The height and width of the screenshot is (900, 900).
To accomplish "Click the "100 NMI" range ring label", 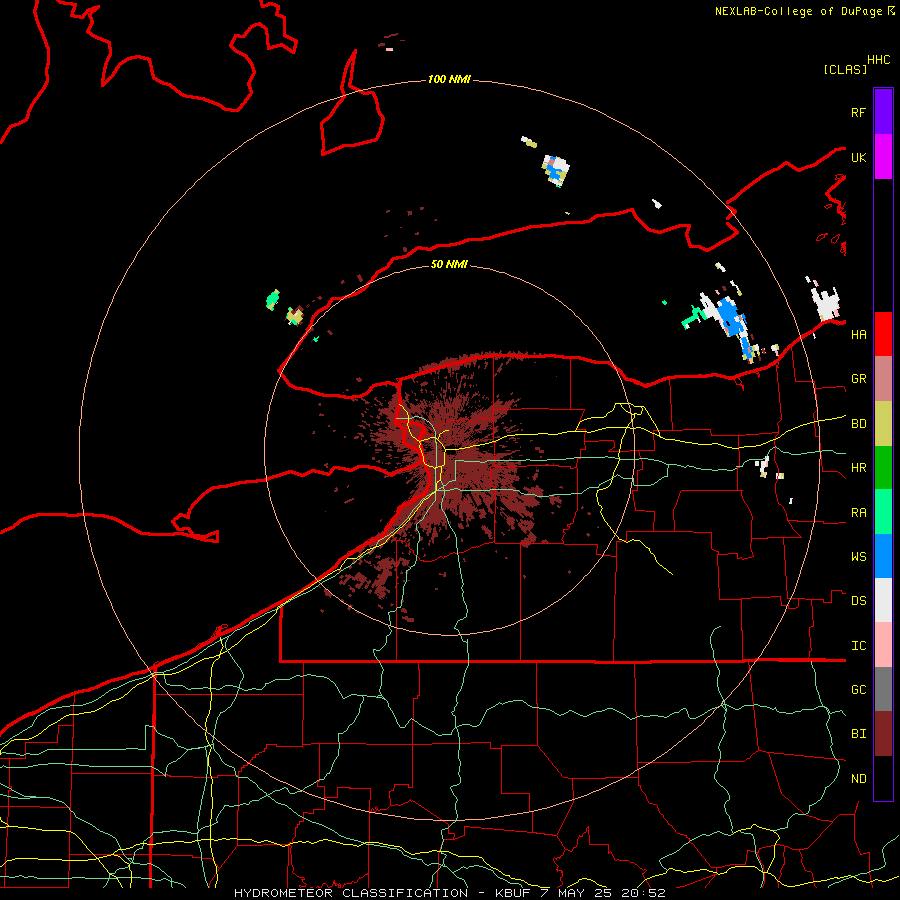I will tap(449, 79).
